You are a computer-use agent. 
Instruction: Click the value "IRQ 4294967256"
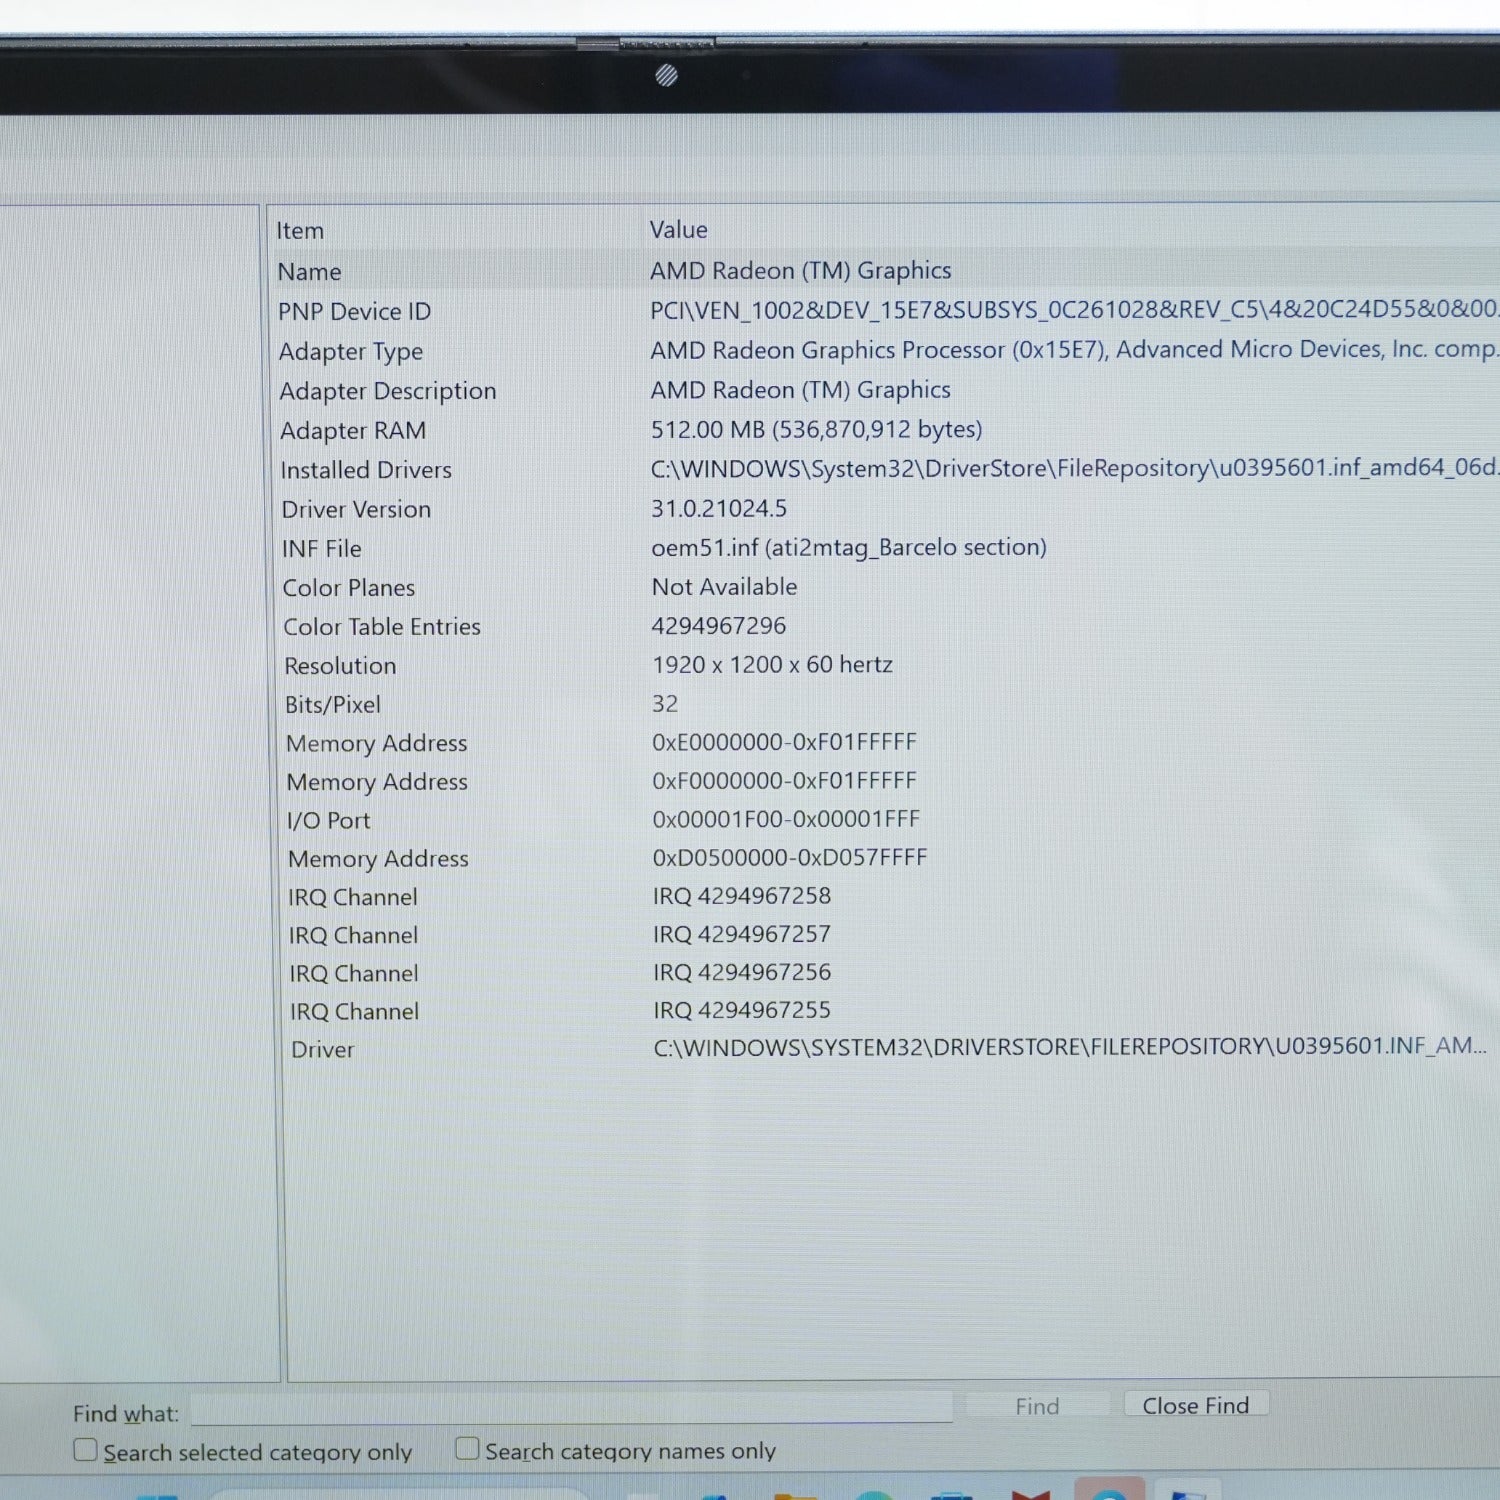(742, 972)
